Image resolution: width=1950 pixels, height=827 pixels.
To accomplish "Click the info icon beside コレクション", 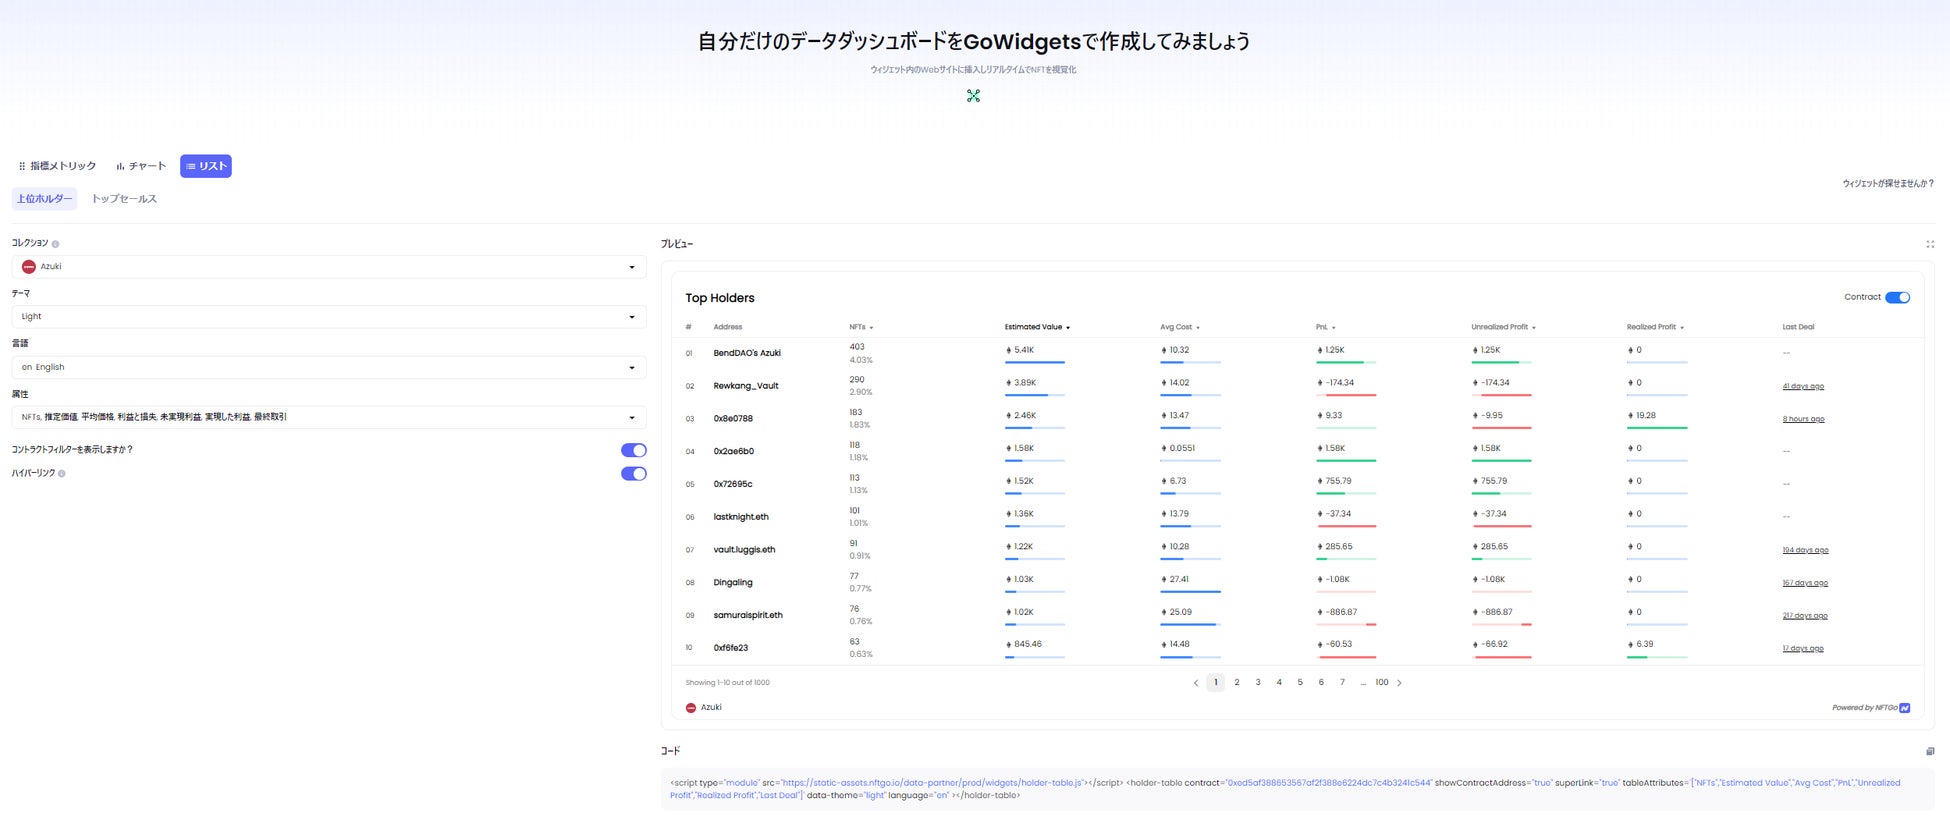I will click(55, 244).
